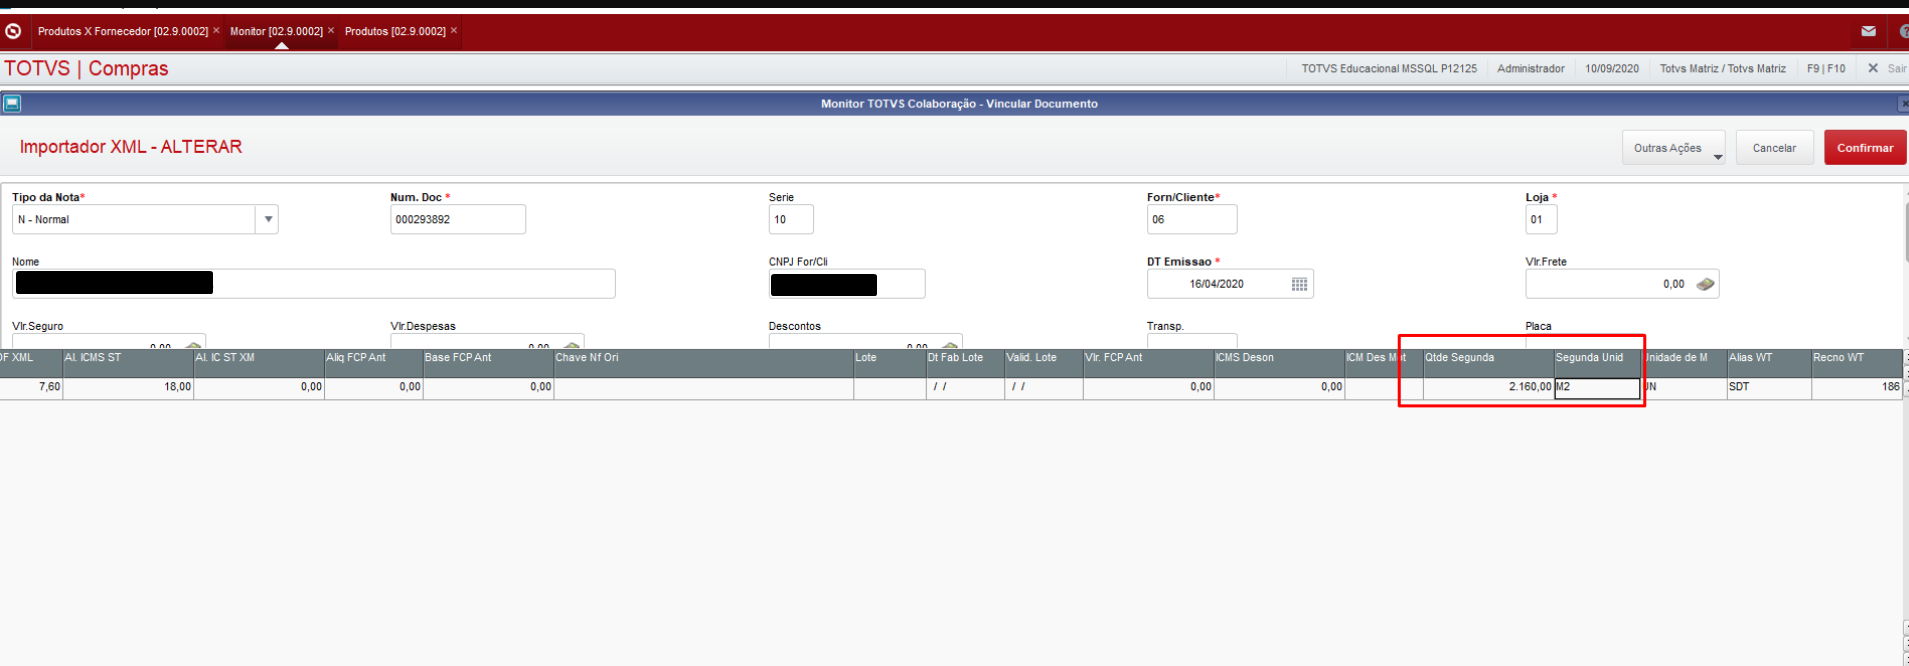Click Totvs Matriz / Totvs Matriz label
Viewport: 1909px width, 666px height.
click(1722, 69)
